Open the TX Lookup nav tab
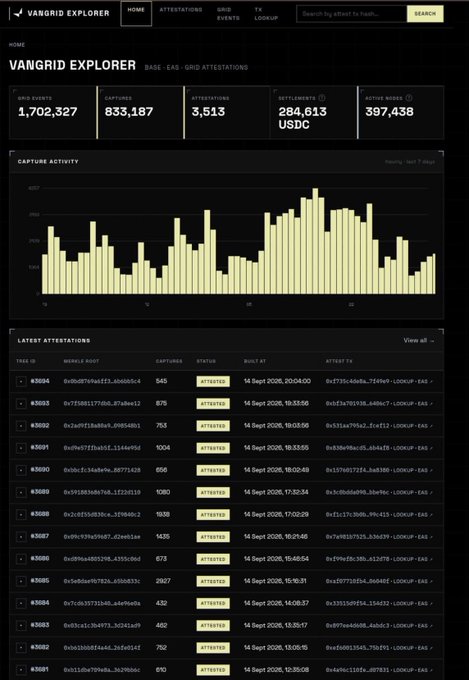The width and height of the screenshot is (469, 680). (x=266, y=14)
